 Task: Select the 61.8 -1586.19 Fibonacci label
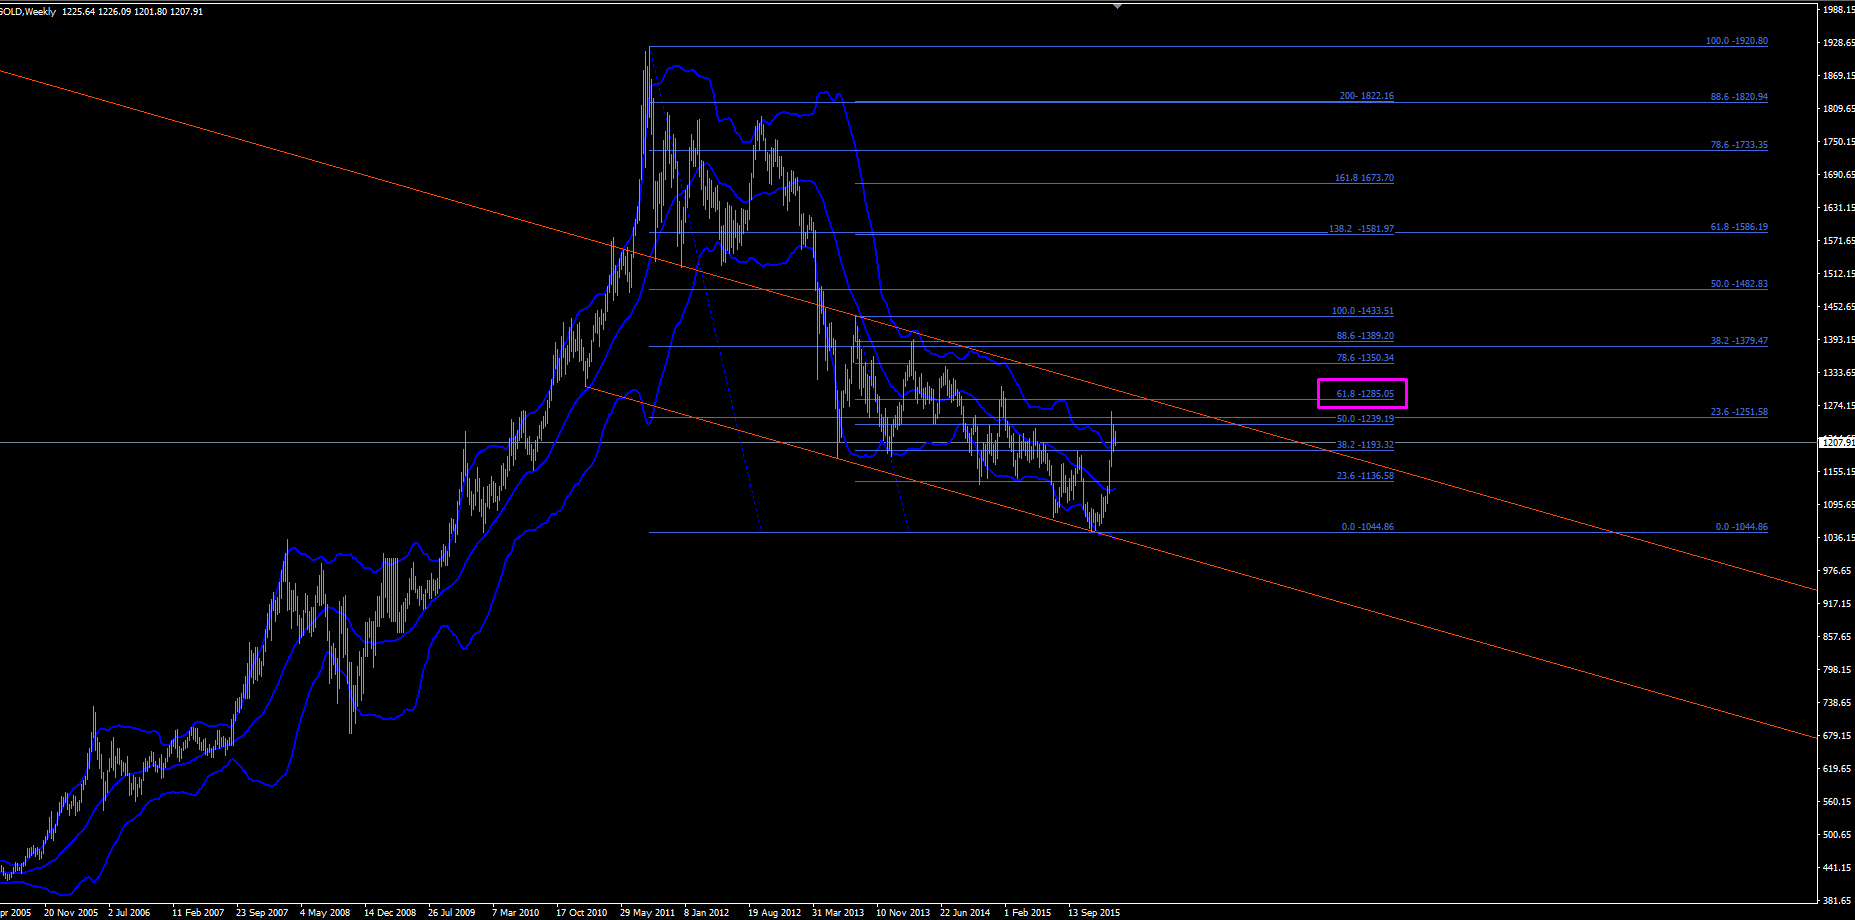[1739, 227]
